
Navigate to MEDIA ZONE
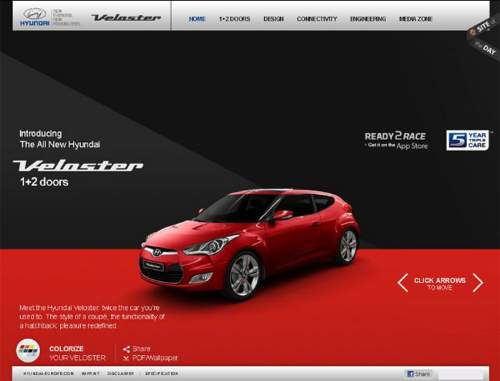(x=415, y=19)
